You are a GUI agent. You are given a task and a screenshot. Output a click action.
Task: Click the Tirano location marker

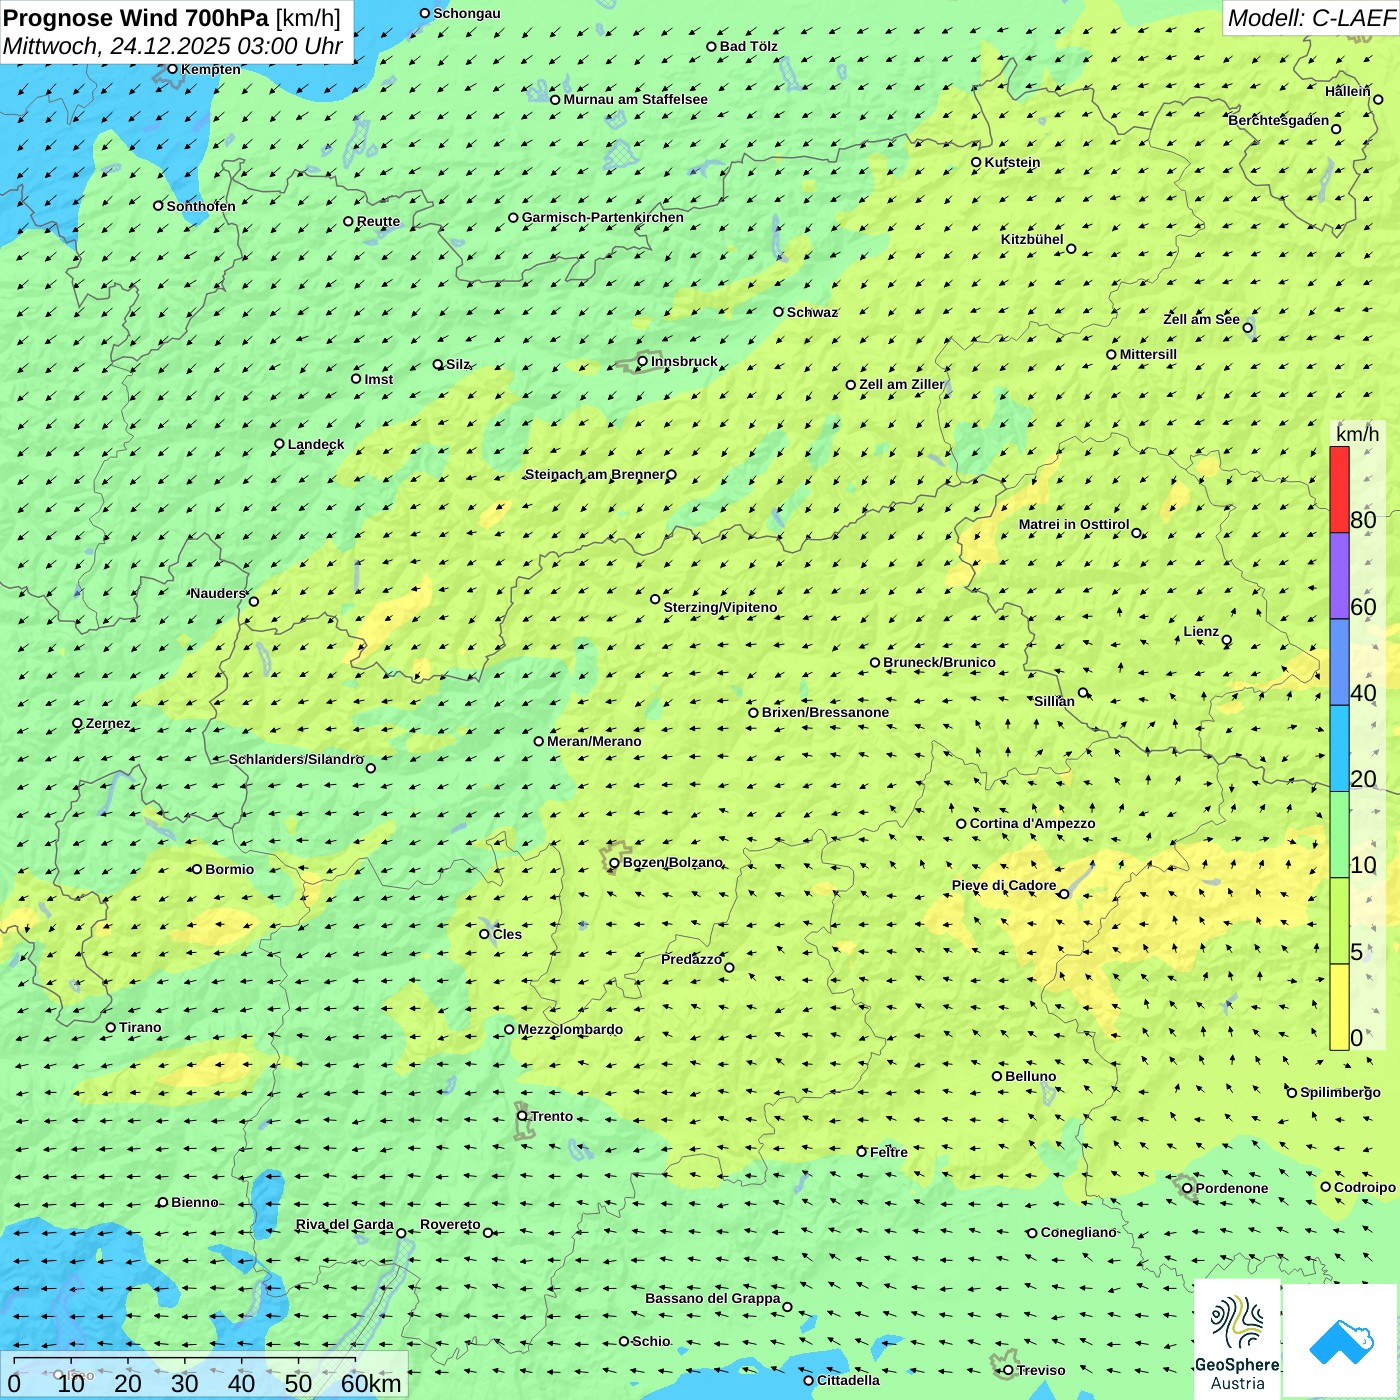(111, 1027)
